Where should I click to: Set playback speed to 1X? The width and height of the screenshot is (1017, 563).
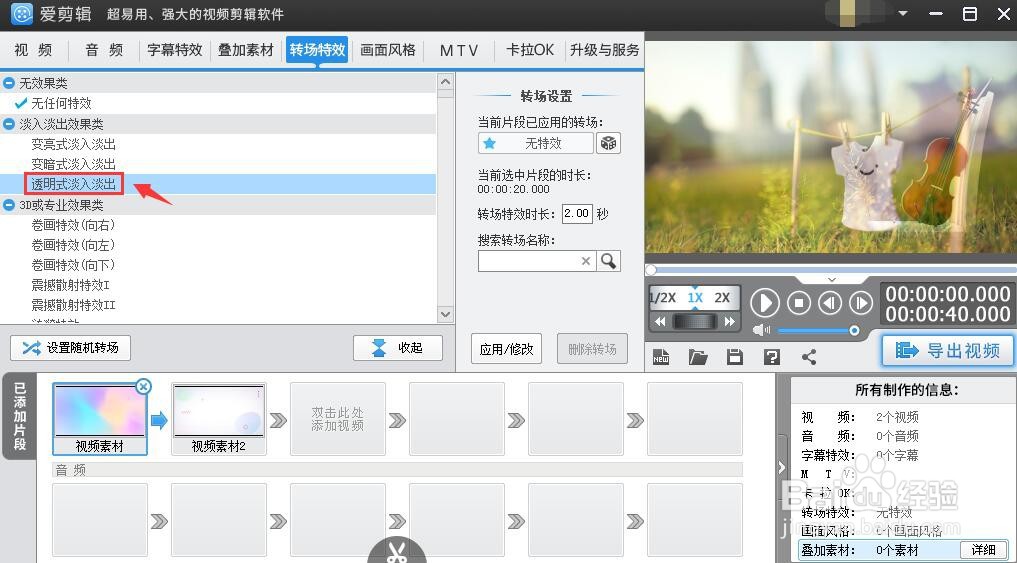pyautogui.click(x=695, y=298)
